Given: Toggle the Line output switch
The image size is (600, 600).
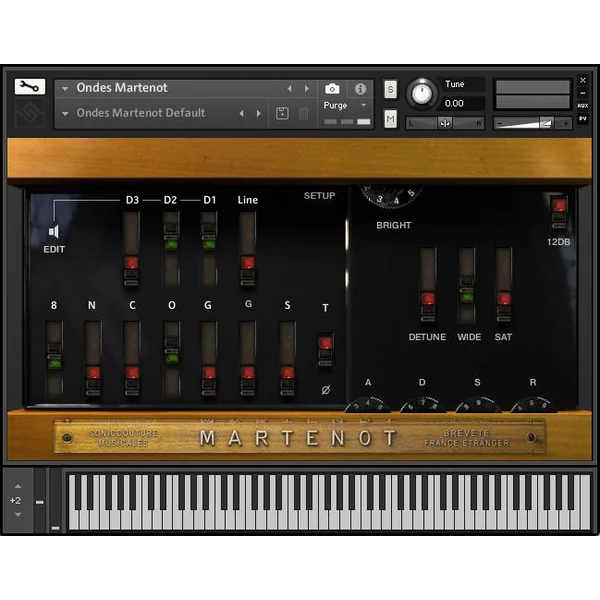Looking at the screenshot, I should [x=248, y=249].
